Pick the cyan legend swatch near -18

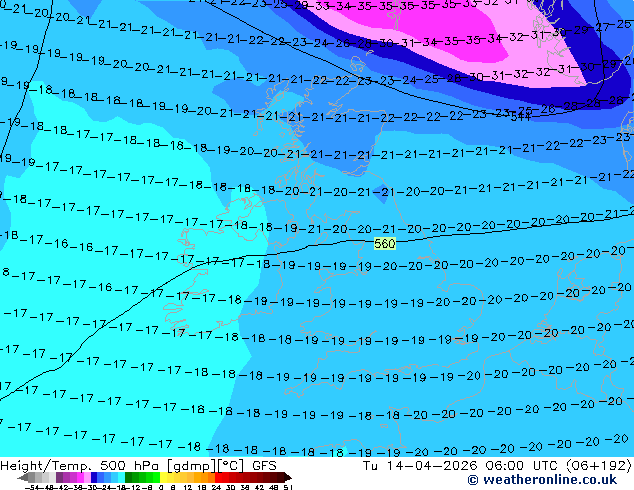(x=121, y=477)
